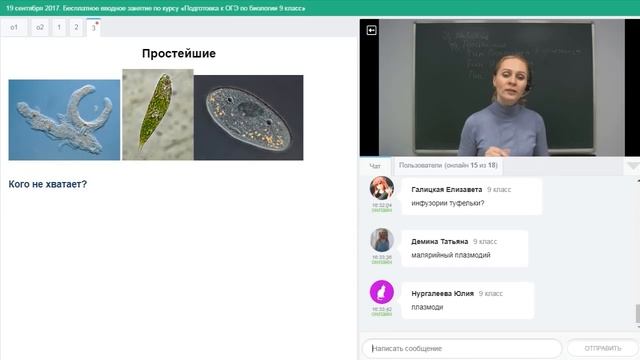
Task: Click the green euglena image
Action: point(158,114)
